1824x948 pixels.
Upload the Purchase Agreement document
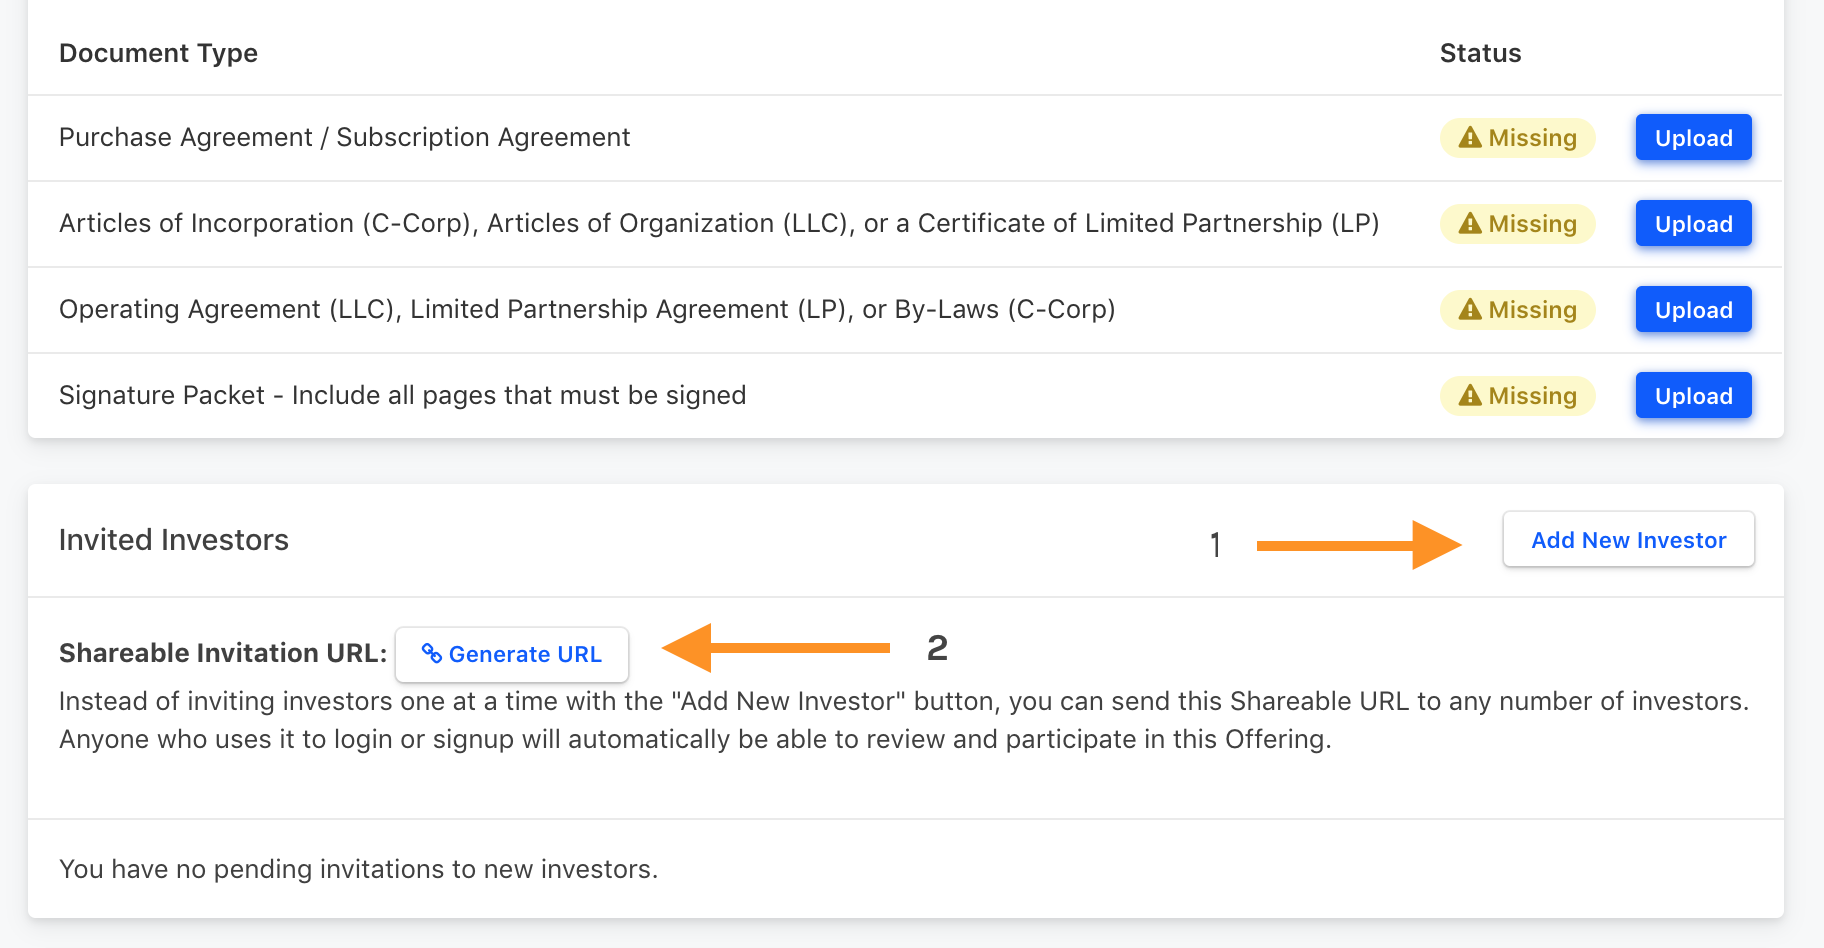click(x=1693, y=138)
